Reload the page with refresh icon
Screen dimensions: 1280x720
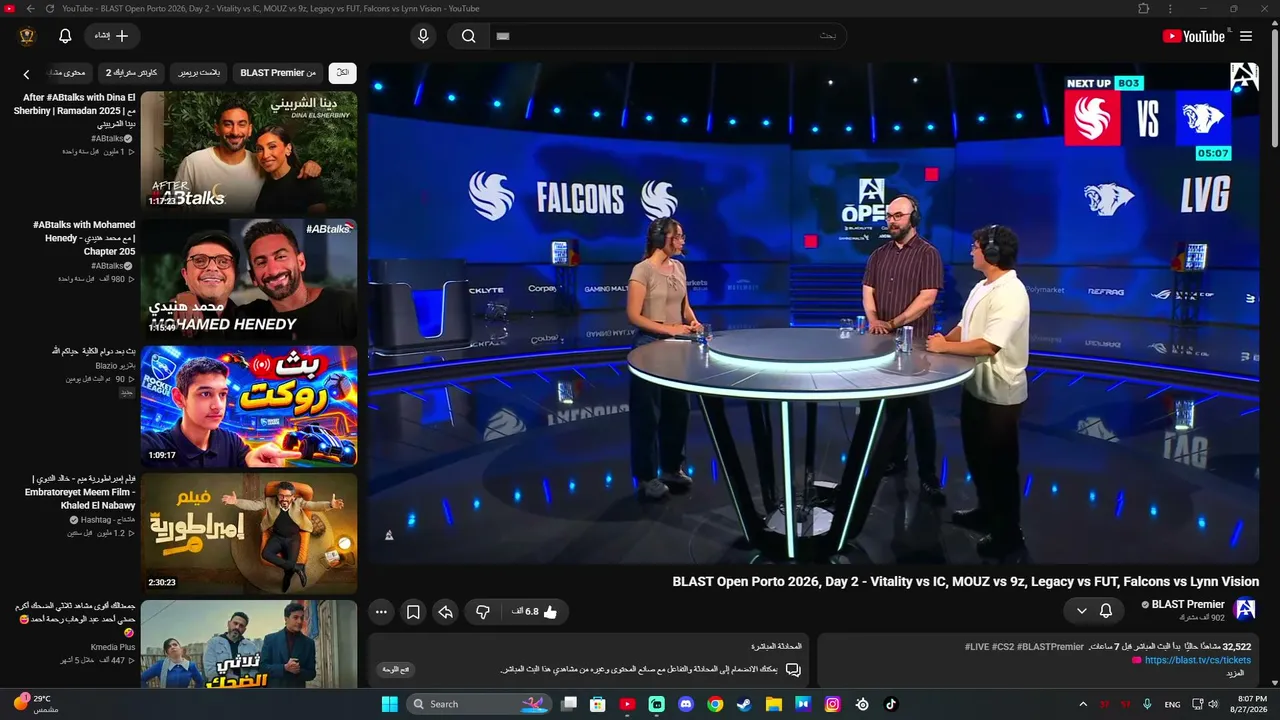click(x=50, y=9)
